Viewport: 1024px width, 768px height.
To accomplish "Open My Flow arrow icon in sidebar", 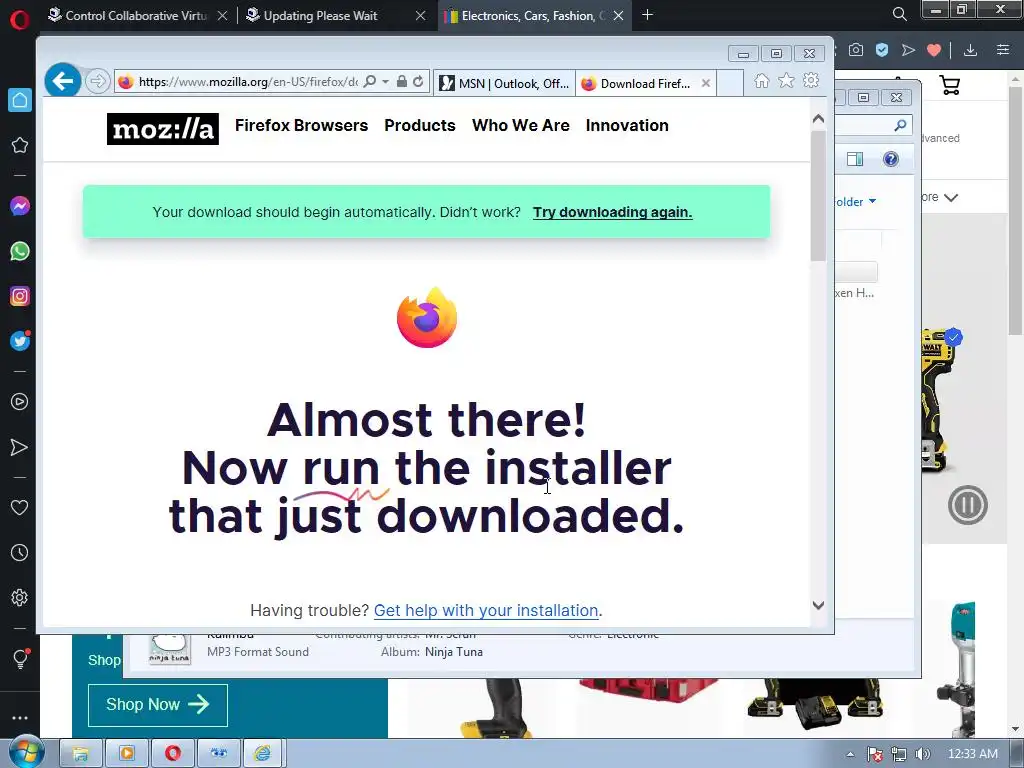I will pos(20,447).
